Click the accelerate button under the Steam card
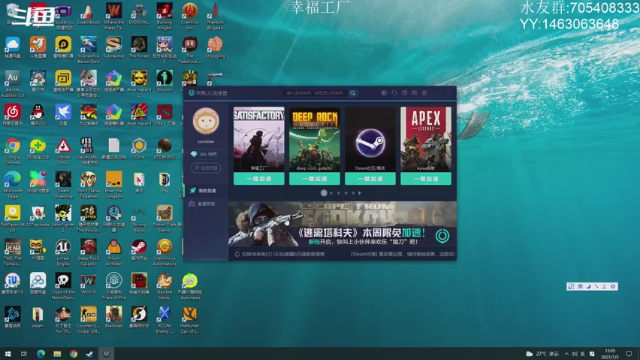 pos(370,178)
